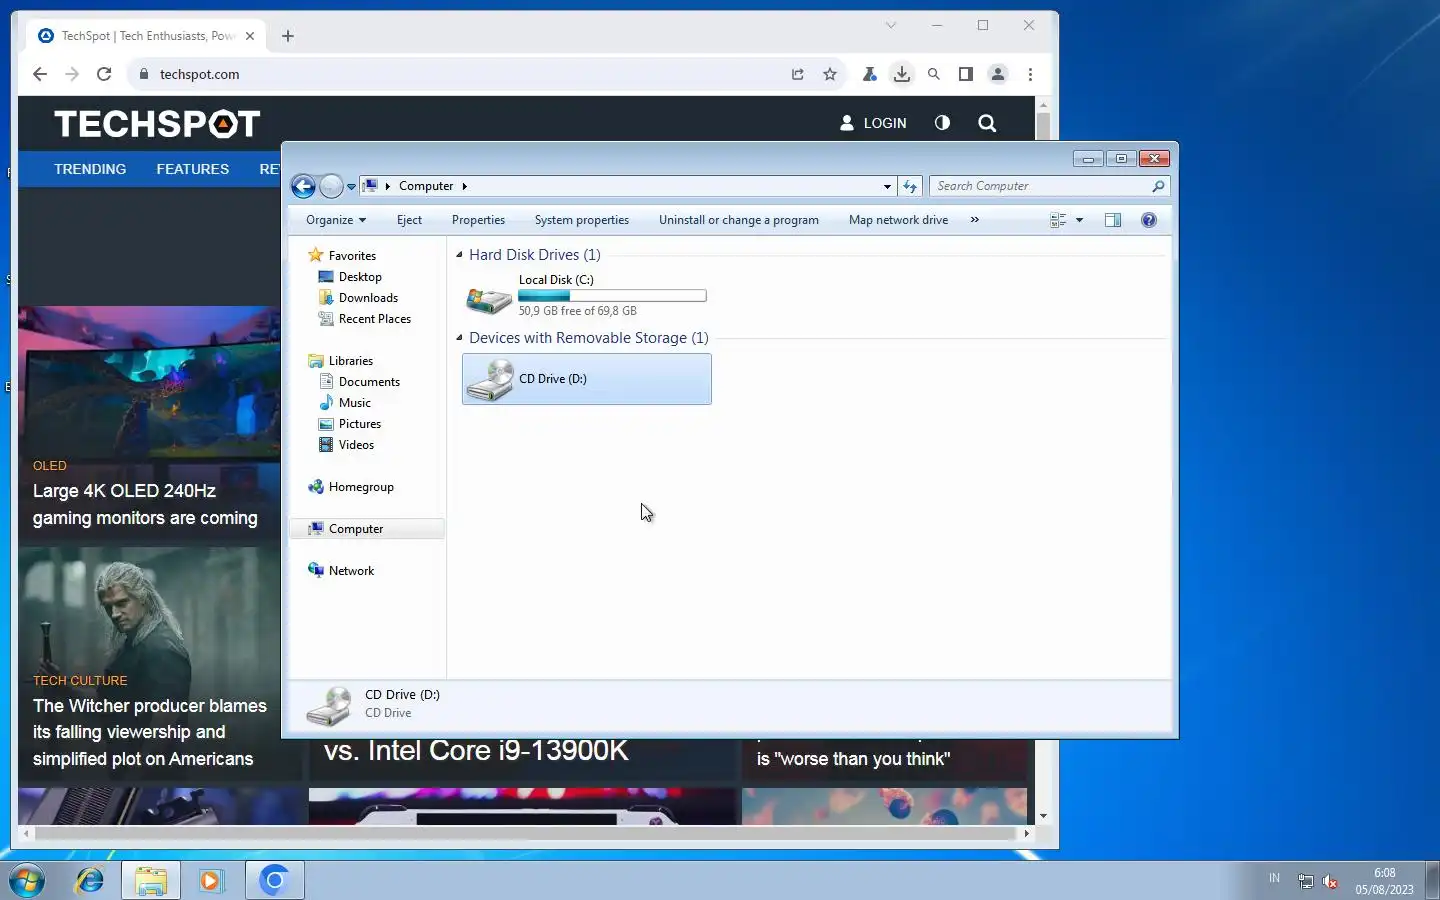Collapse Devices with Removable Storage group

[x=460, y=338]
